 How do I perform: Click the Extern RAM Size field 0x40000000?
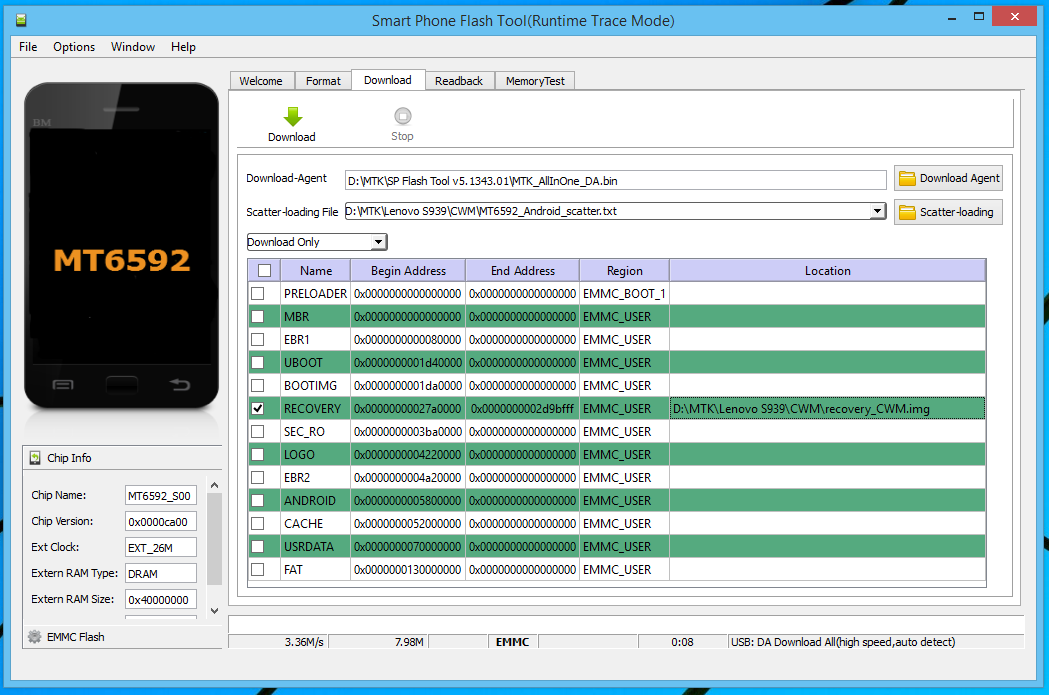click(x=161, y=600)
